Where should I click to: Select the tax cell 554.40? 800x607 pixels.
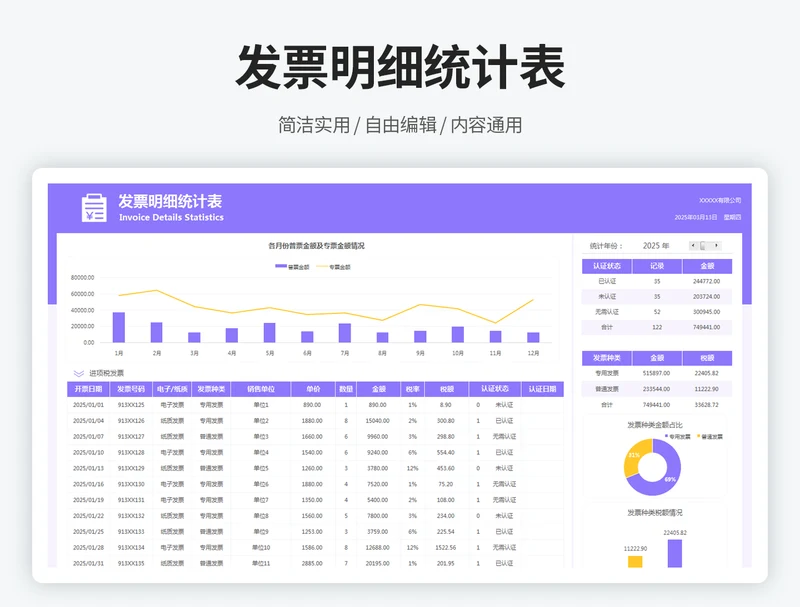(x=445, y=452)
